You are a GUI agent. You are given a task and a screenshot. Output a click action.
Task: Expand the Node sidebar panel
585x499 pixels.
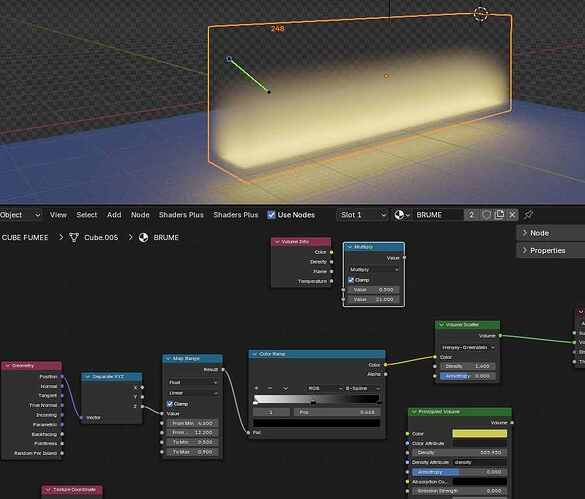(551, 233)
